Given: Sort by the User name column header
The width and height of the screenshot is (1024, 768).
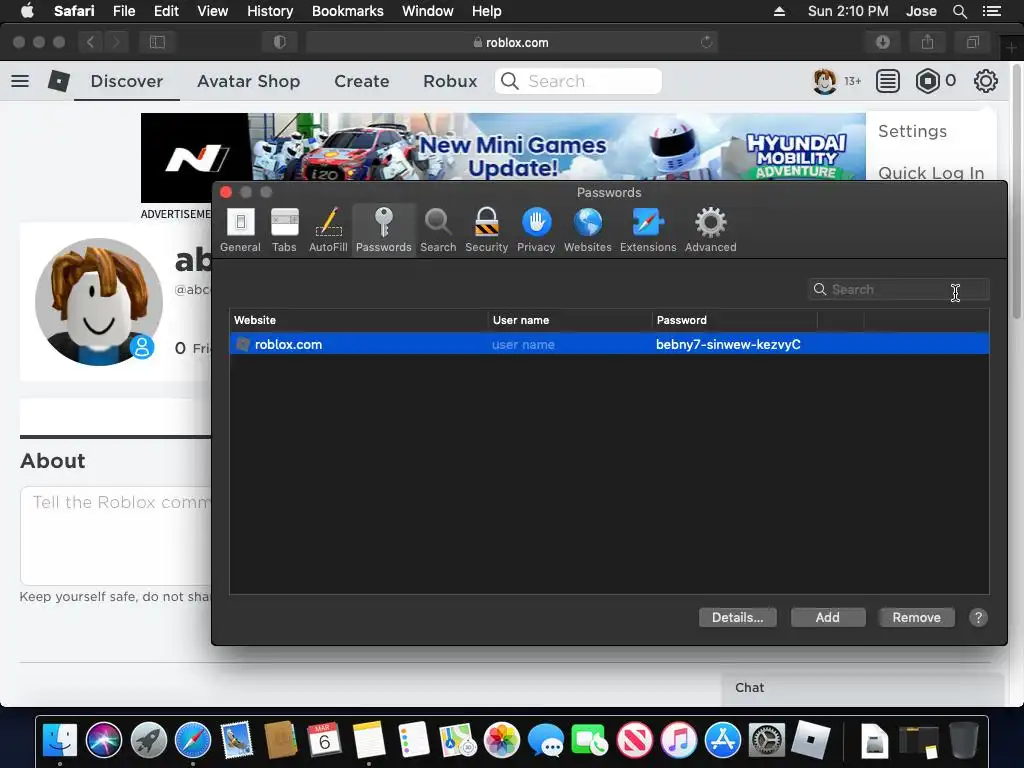Looking at the screenshot, I should coord(570,320).
